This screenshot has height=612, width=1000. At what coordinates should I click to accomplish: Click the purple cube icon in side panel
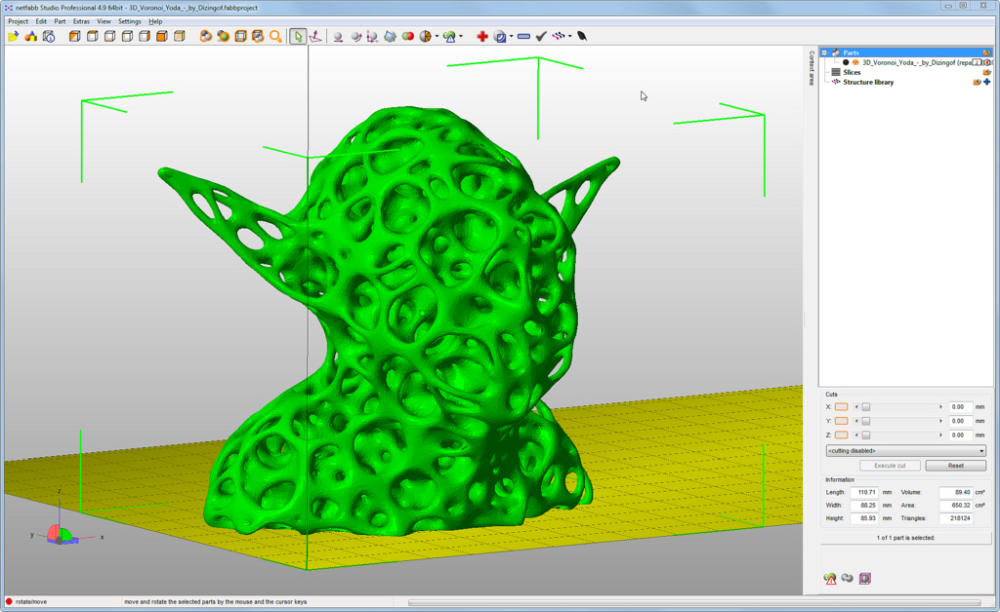click(x=865, y=578)
